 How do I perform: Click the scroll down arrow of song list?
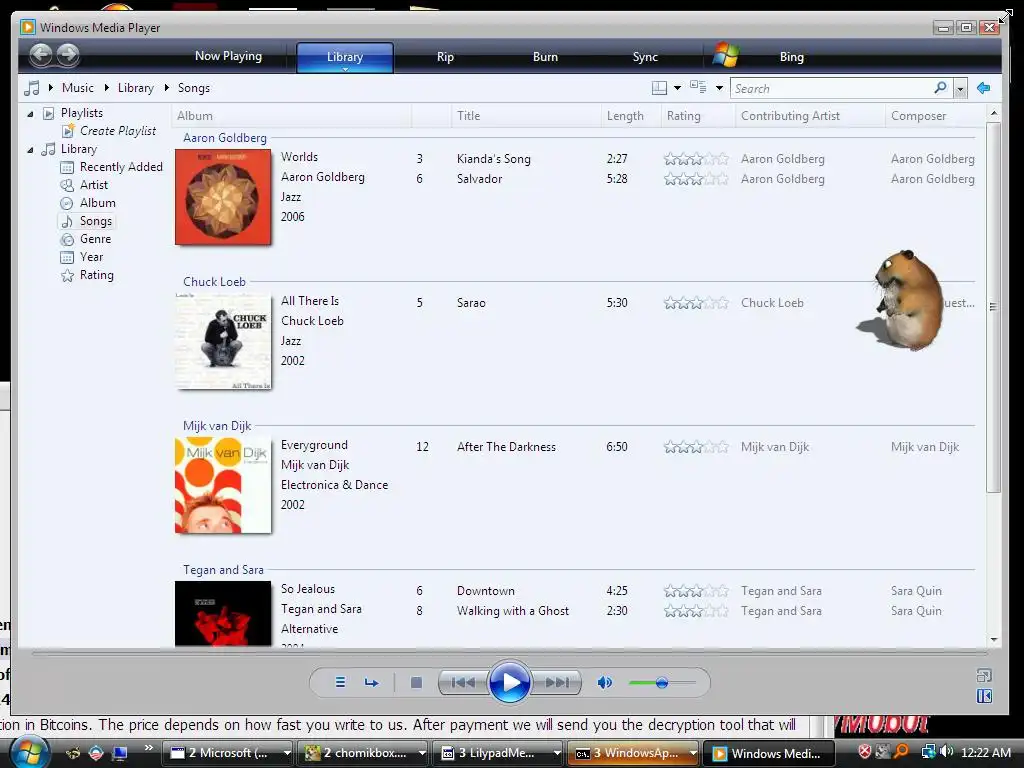[994, 640]
